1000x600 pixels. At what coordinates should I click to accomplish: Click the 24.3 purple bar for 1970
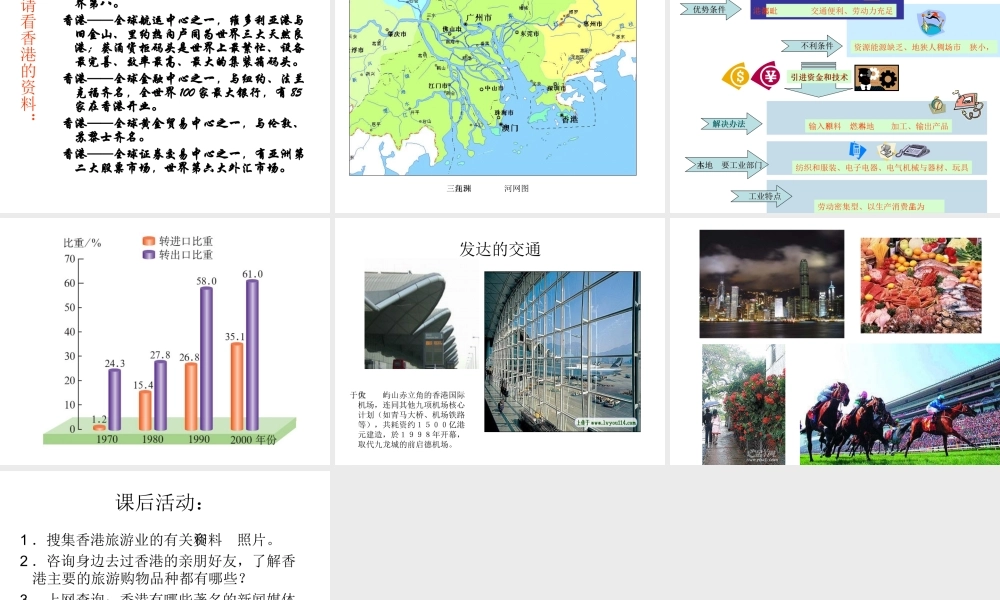[x=114, y=399]
